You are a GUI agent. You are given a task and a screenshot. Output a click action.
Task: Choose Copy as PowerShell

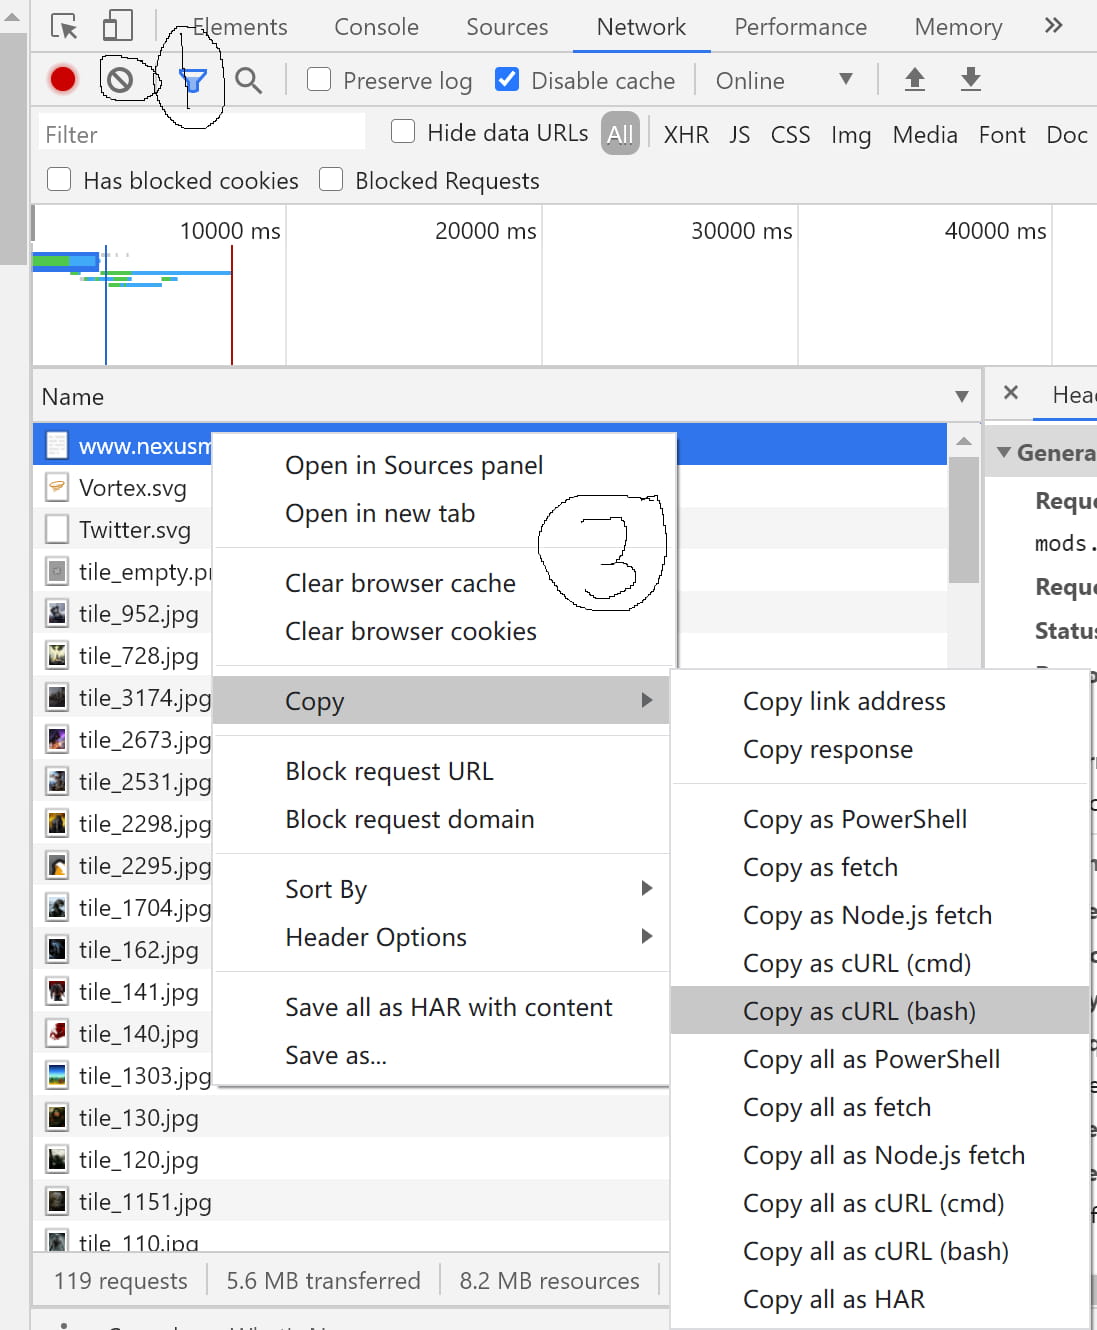tap(880, 818)
